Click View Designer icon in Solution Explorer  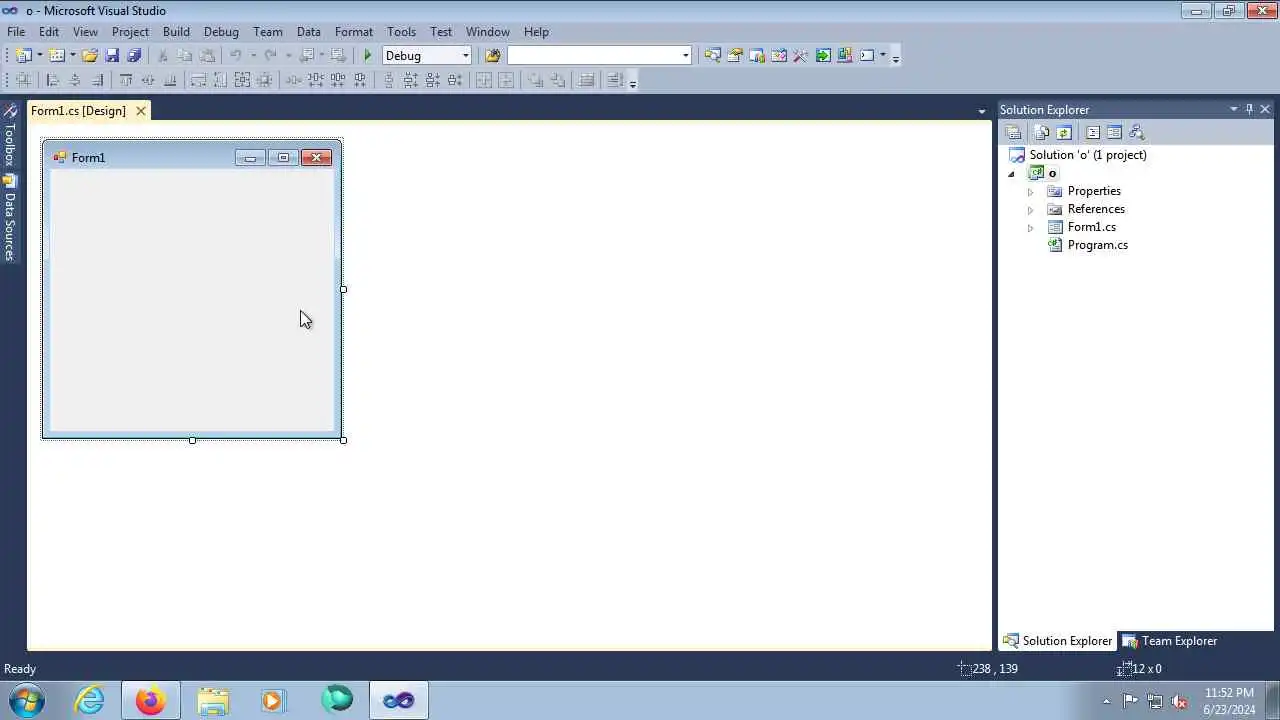(1114, 132)
